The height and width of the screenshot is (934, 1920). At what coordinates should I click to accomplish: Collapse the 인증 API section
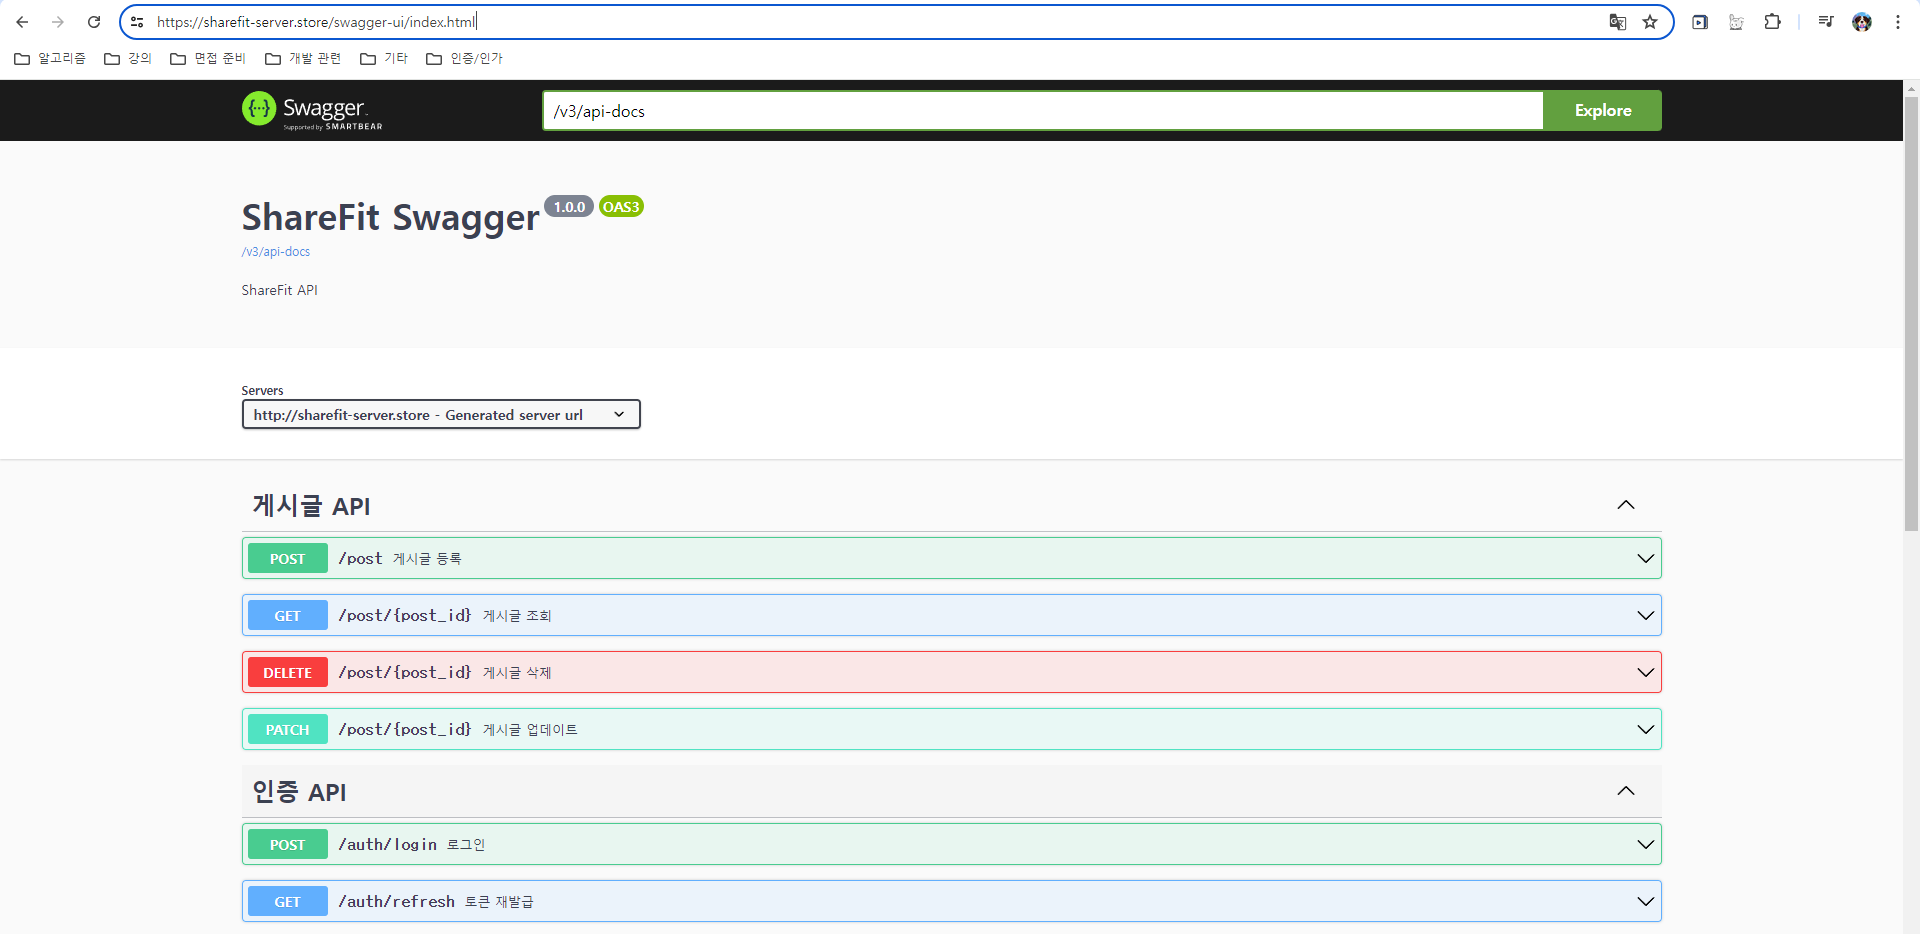coord(1626,791)
